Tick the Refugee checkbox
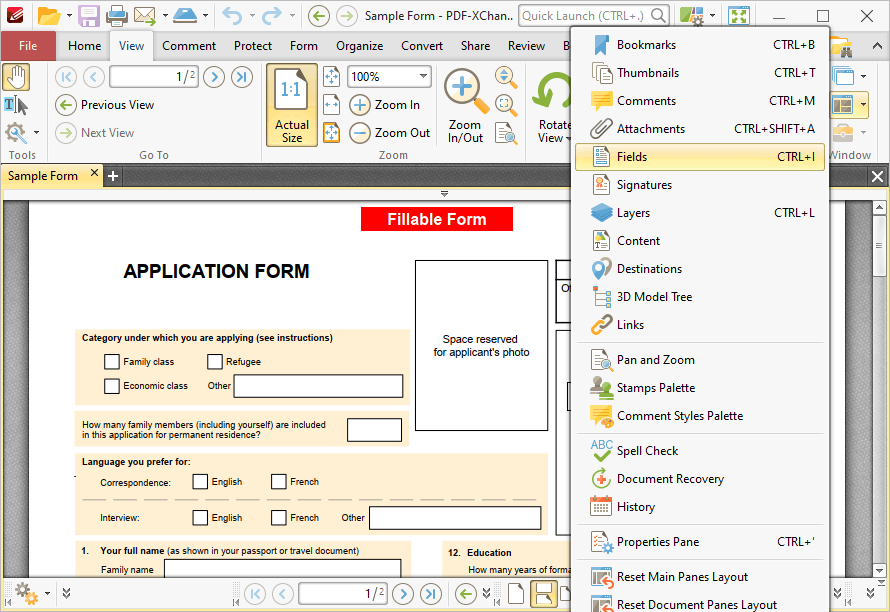Image resolution: width=890 pixels, height=612 pixels. tap(215, 362)
